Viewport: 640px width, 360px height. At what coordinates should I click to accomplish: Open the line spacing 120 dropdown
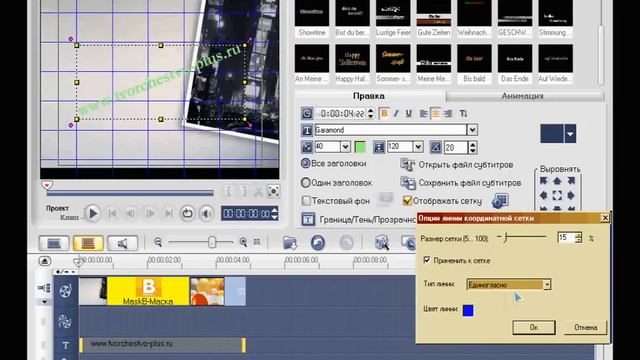coord(418,147)
